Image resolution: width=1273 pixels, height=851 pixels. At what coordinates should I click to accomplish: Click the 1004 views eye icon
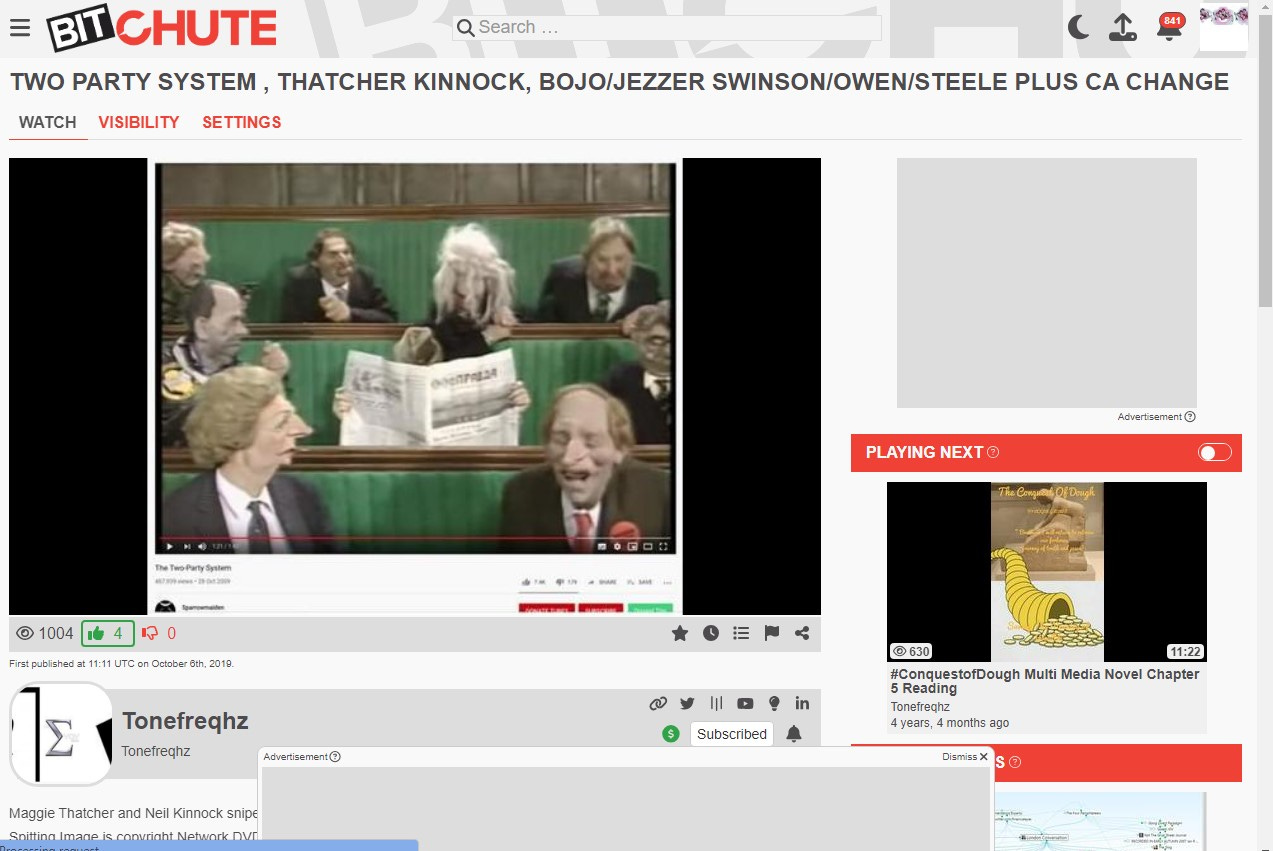[26, 633]
